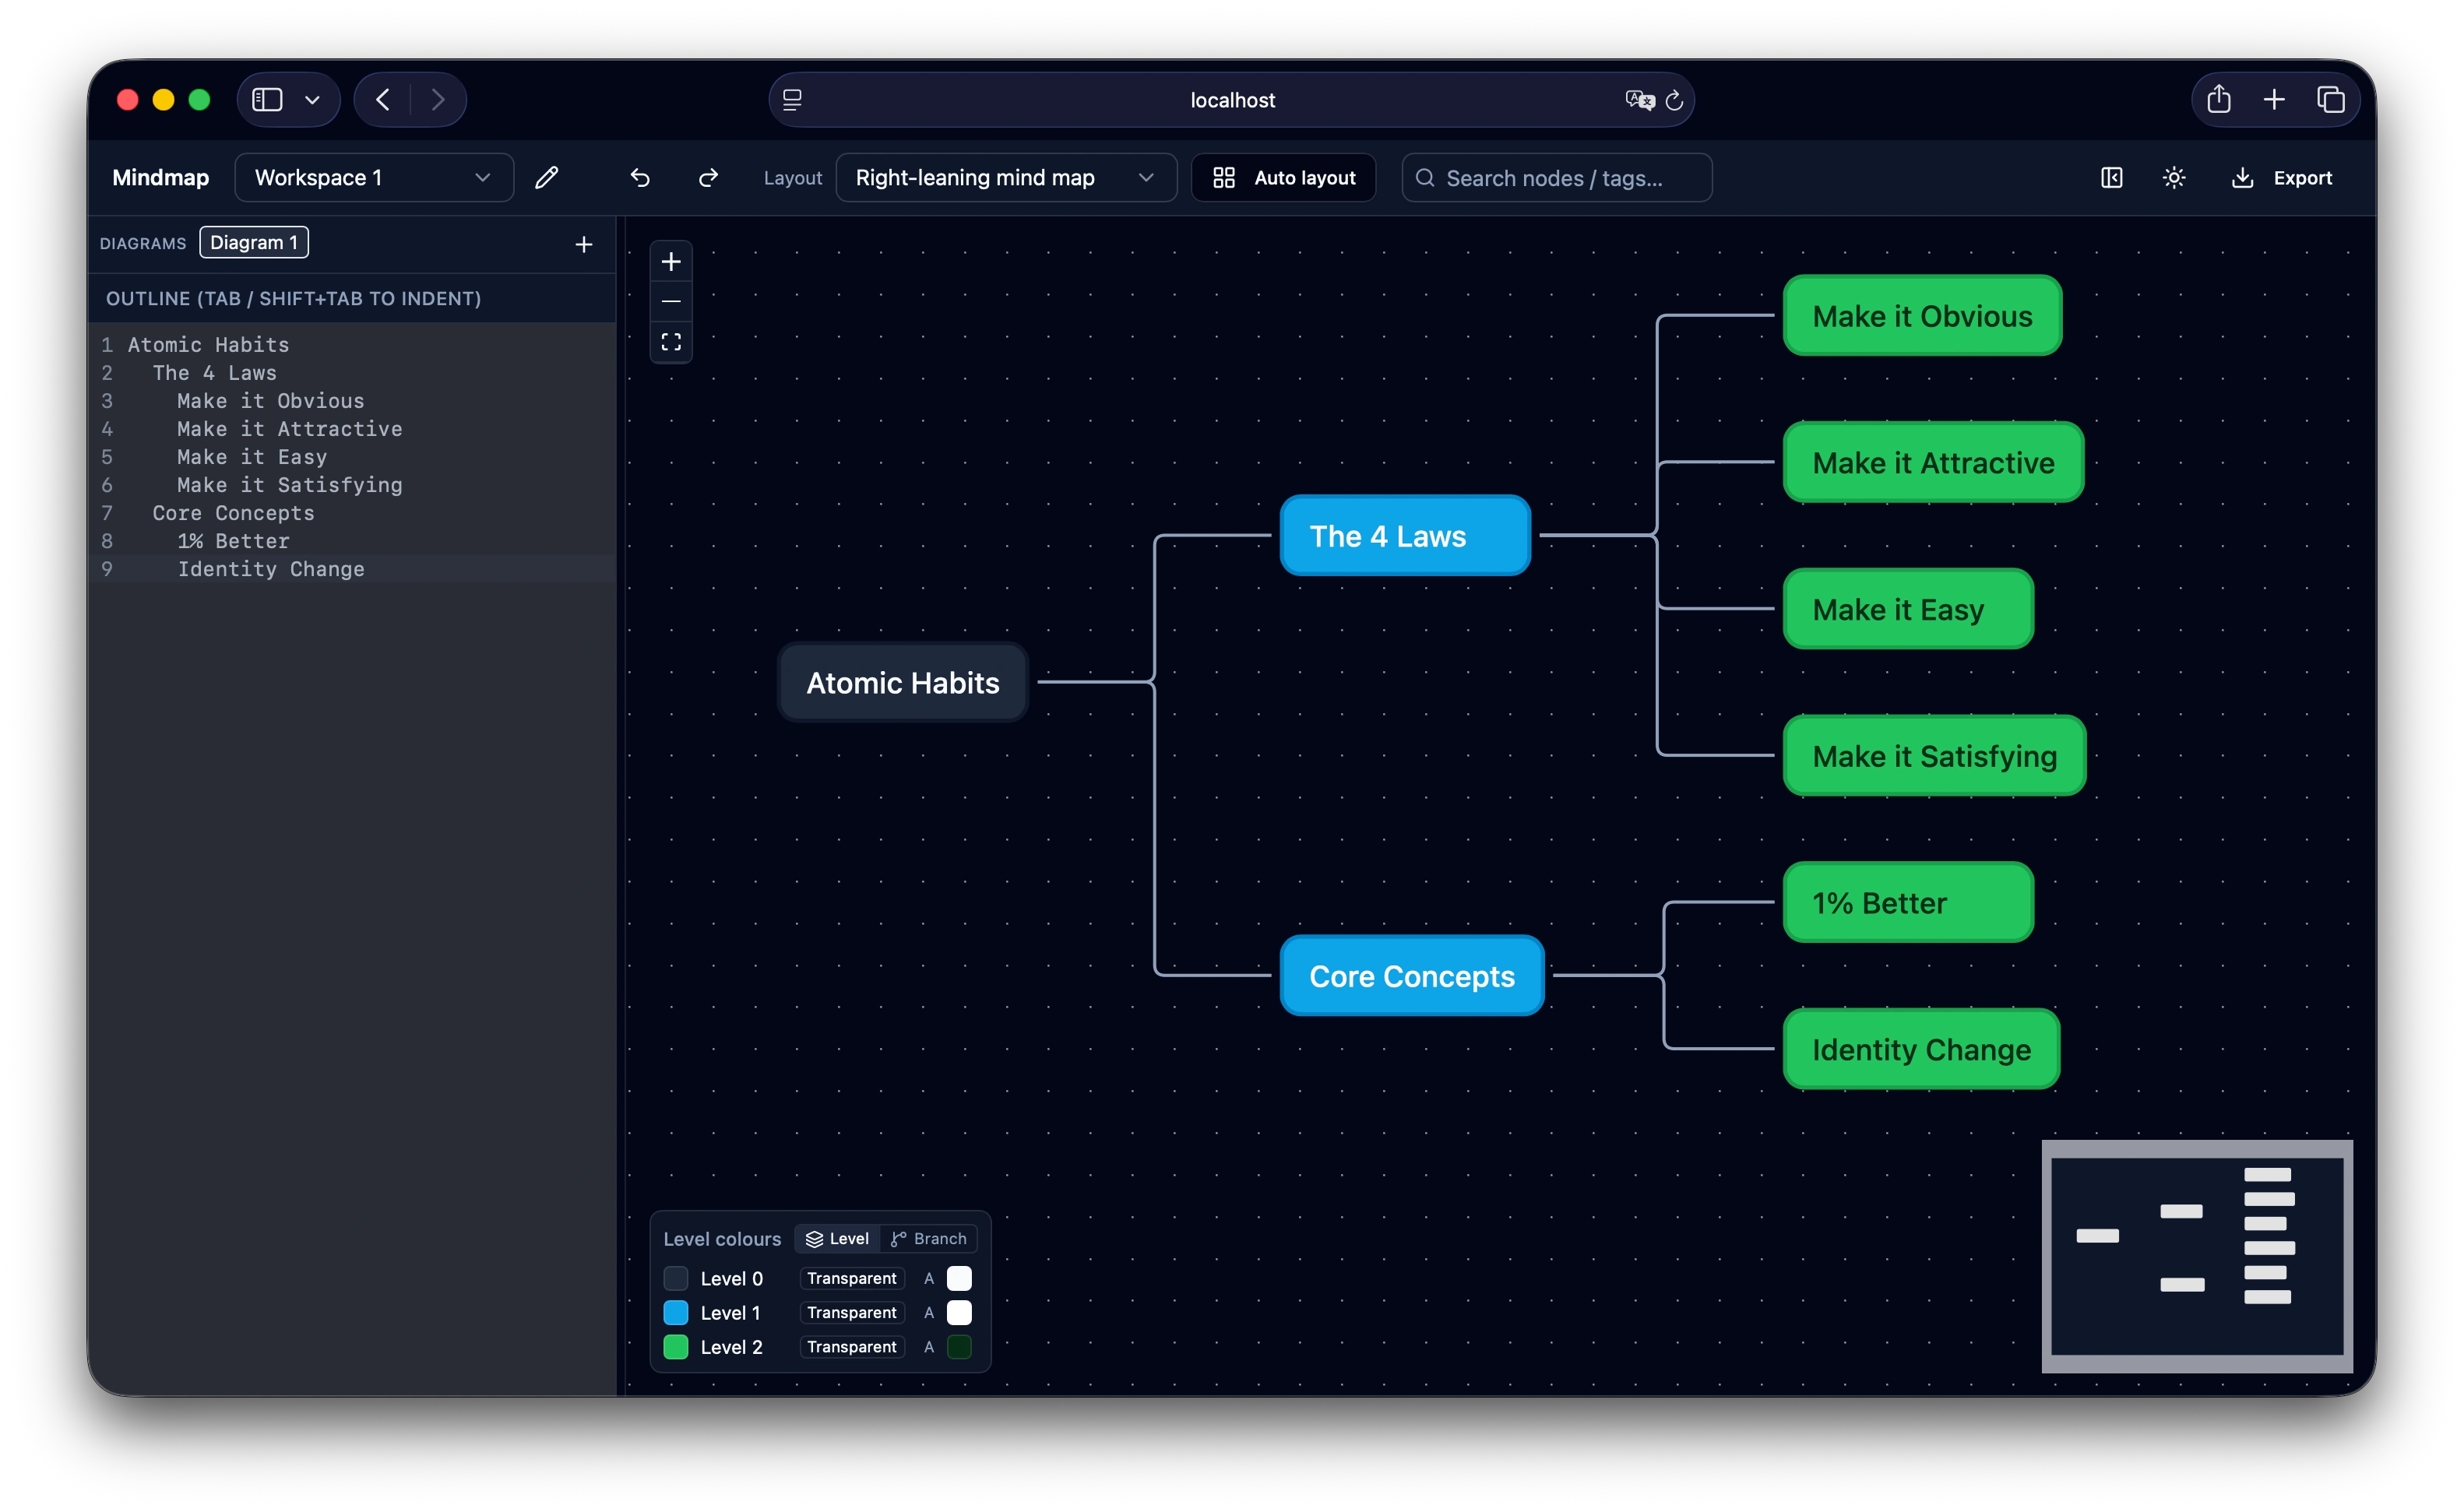The width and height of the screenshot is (2464, 1512).
Task: Select the Make it Attractive node
Action: coord(1933,462)
